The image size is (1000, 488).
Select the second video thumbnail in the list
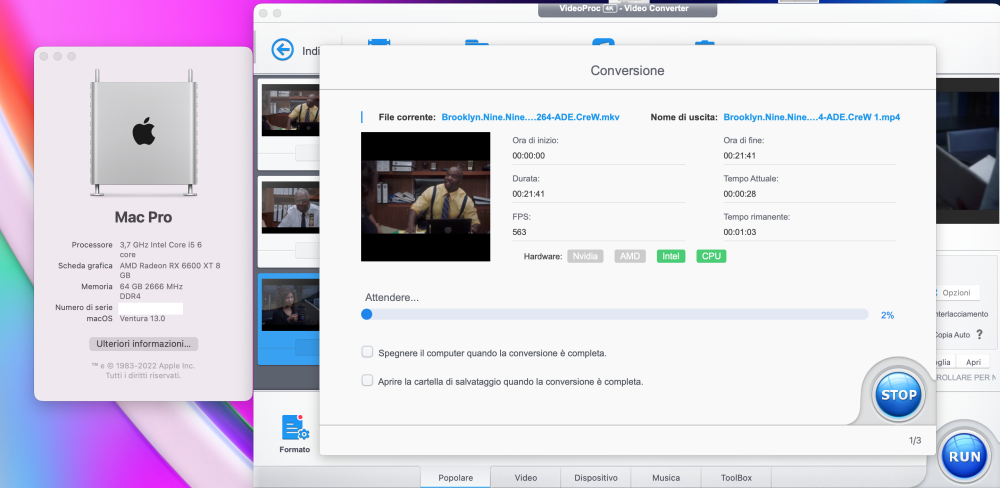290,207
